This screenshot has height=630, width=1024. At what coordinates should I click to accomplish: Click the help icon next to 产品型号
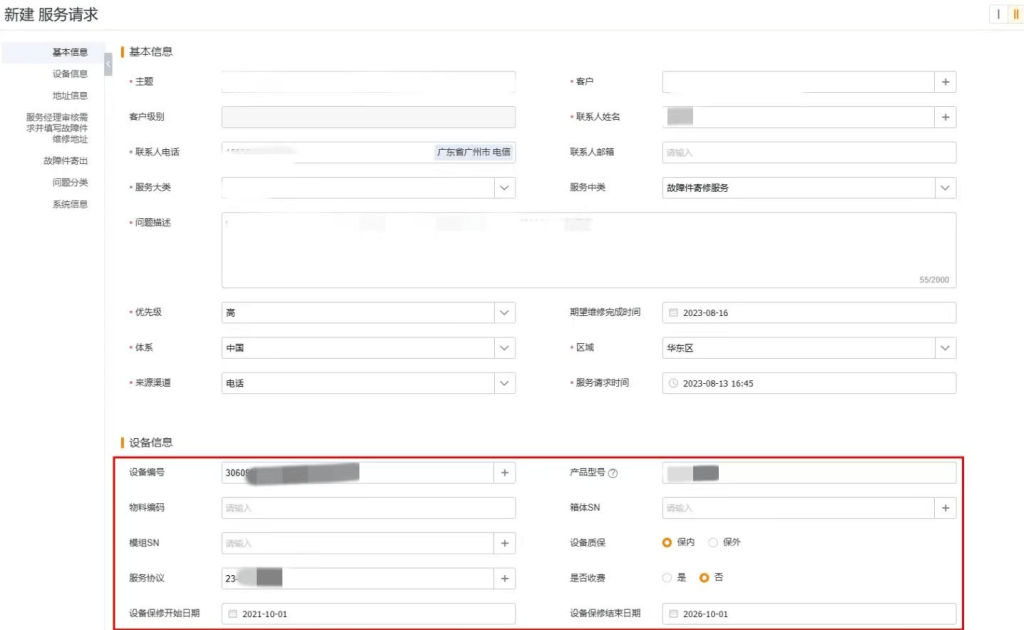pyautogui.click(x=613, y=473)
